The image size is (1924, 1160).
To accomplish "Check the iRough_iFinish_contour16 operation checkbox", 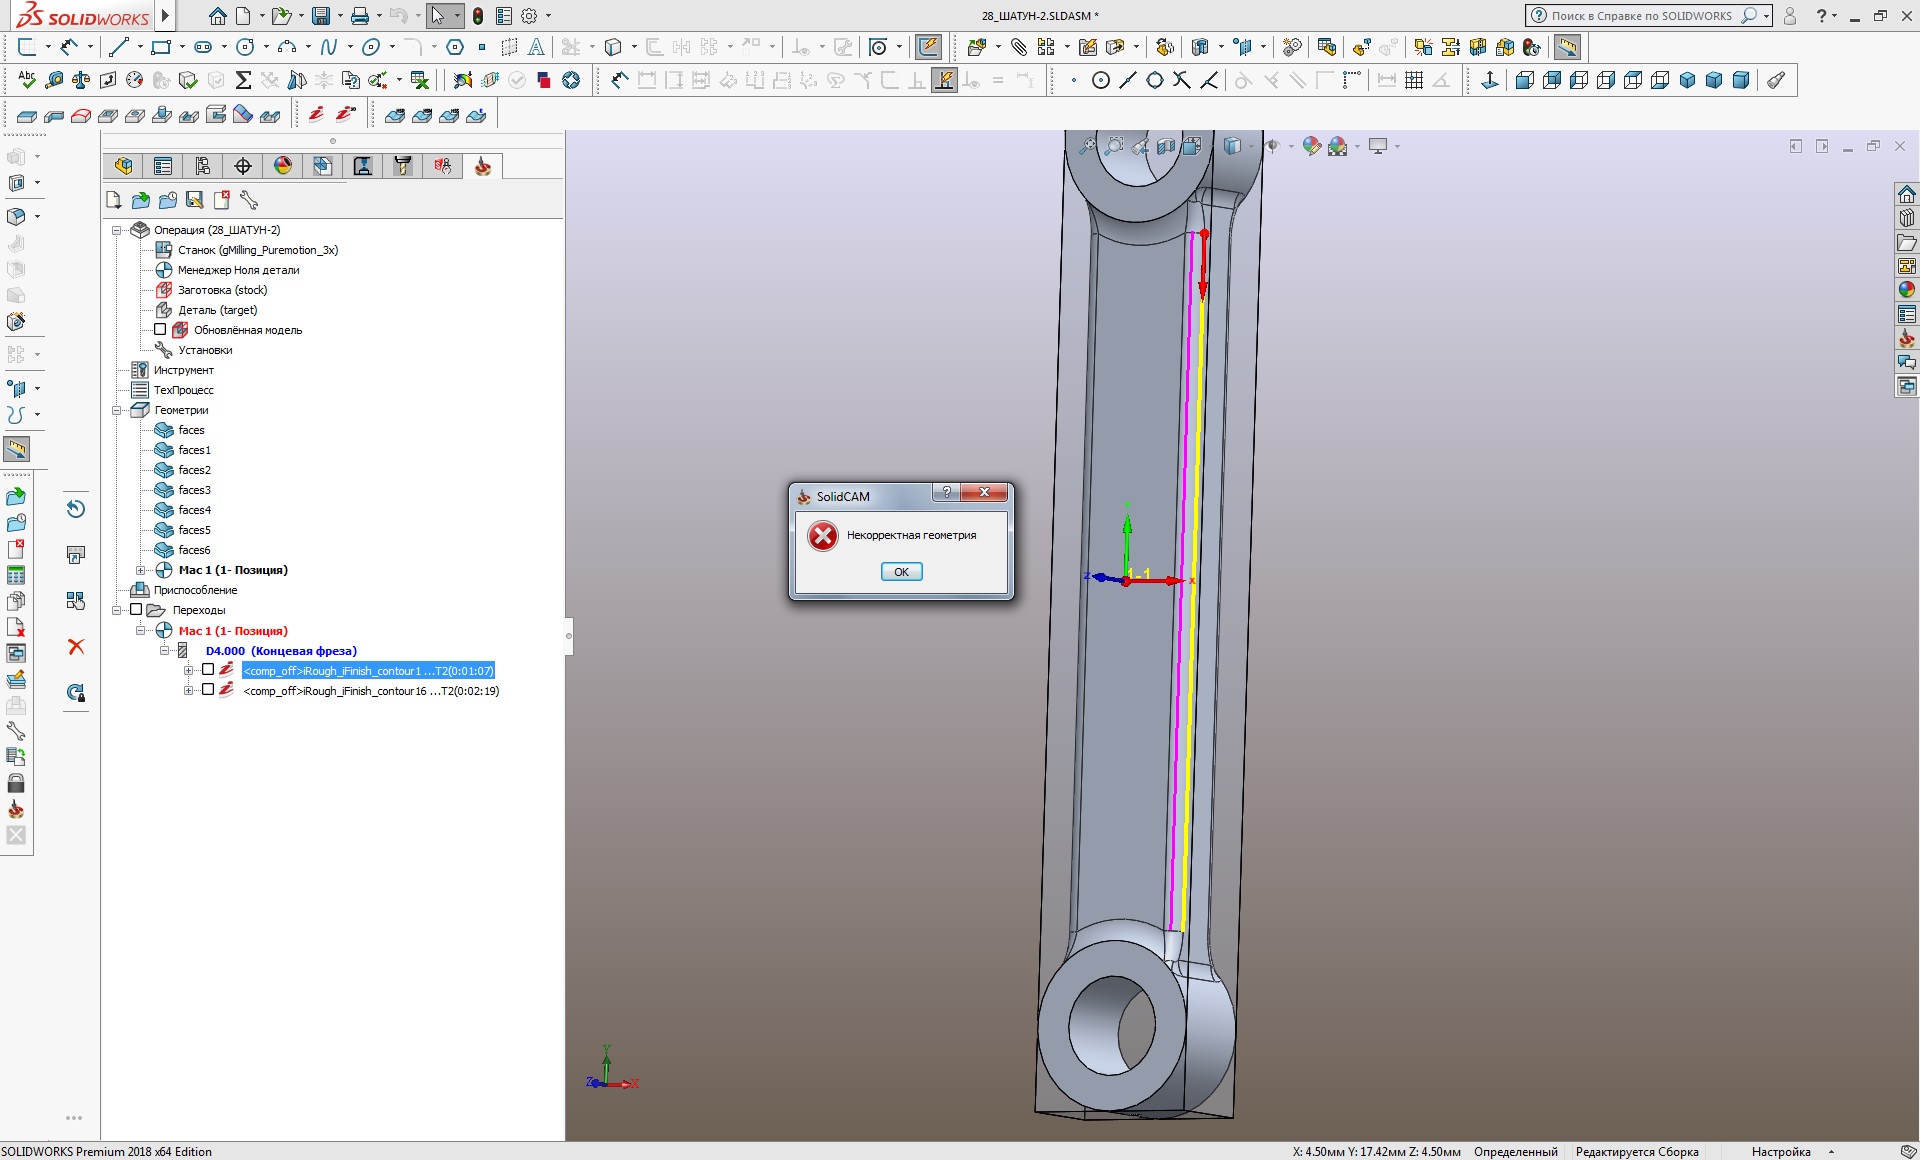I will pyautogui.click(x=208, y=690).
